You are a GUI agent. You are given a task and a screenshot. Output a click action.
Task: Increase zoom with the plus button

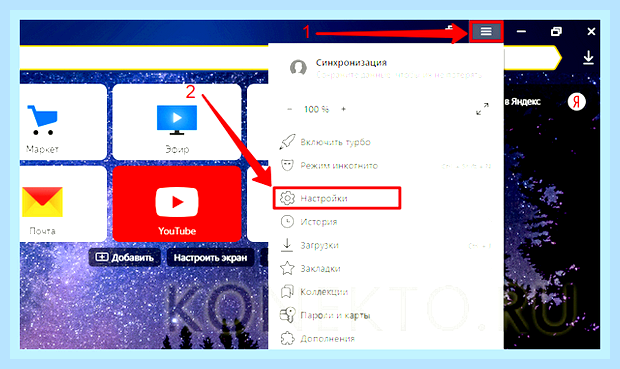343,109
